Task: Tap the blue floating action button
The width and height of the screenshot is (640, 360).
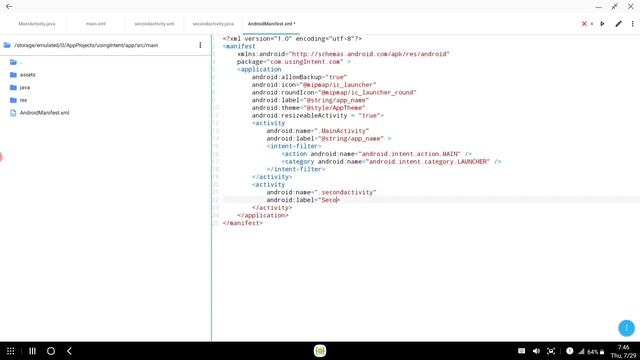Action: coord(627,328)
